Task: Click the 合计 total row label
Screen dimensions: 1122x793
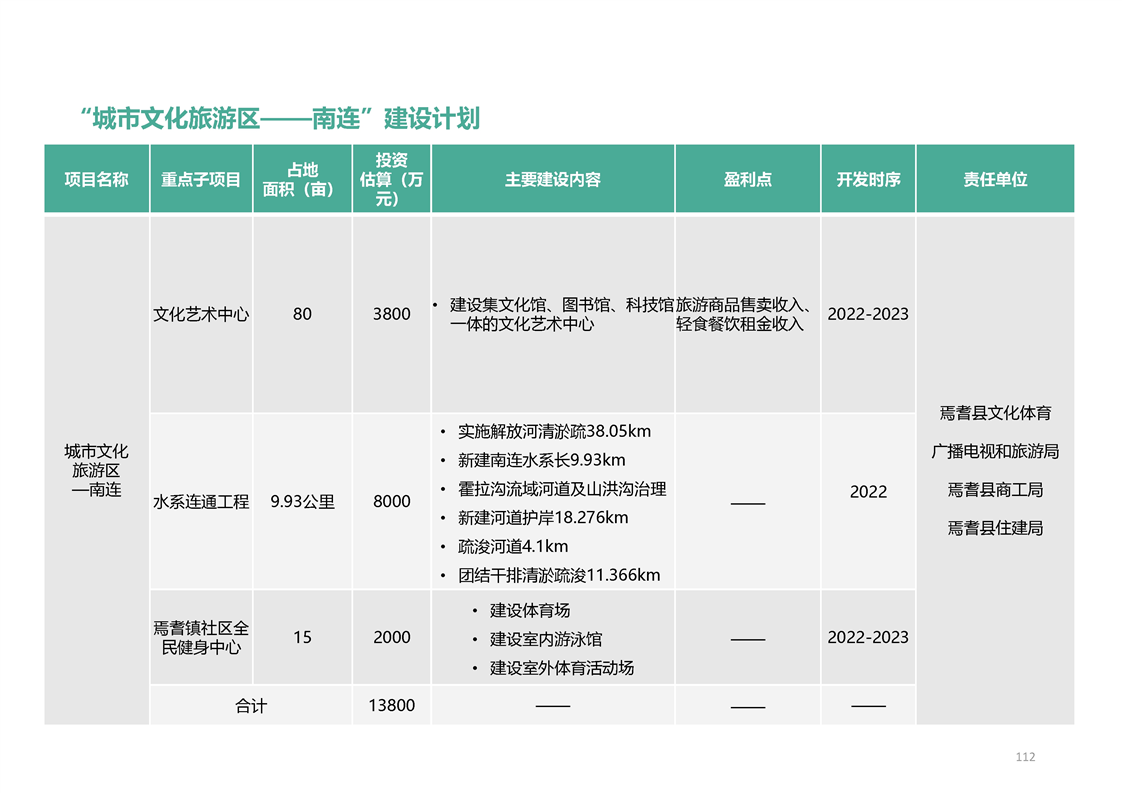Action: [251, 706]
